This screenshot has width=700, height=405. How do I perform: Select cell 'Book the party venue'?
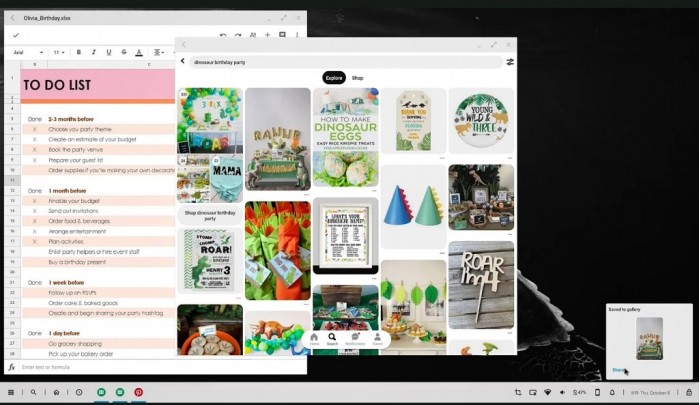click(75, 150)
